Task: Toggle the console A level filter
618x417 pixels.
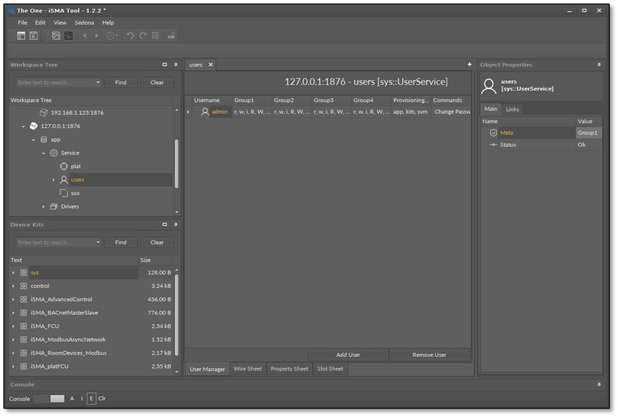Action: pos(72,398)
